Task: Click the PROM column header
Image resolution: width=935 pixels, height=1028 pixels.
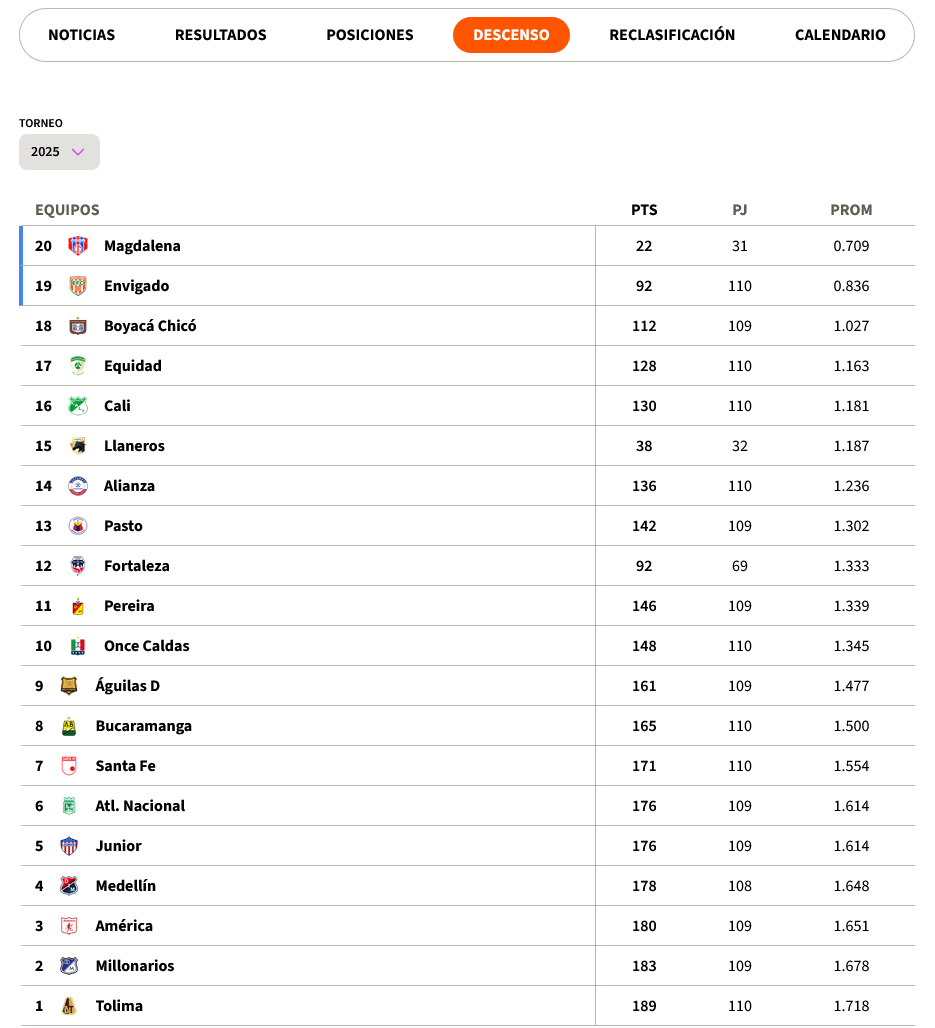Action: (851, 210)
